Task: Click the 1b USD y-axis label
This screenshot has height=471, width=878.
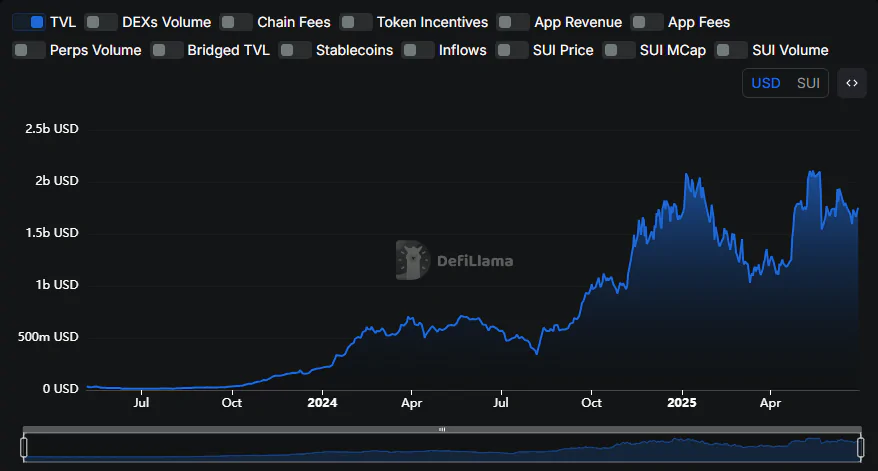Action: pyautogui.click(x=57, y=285)
